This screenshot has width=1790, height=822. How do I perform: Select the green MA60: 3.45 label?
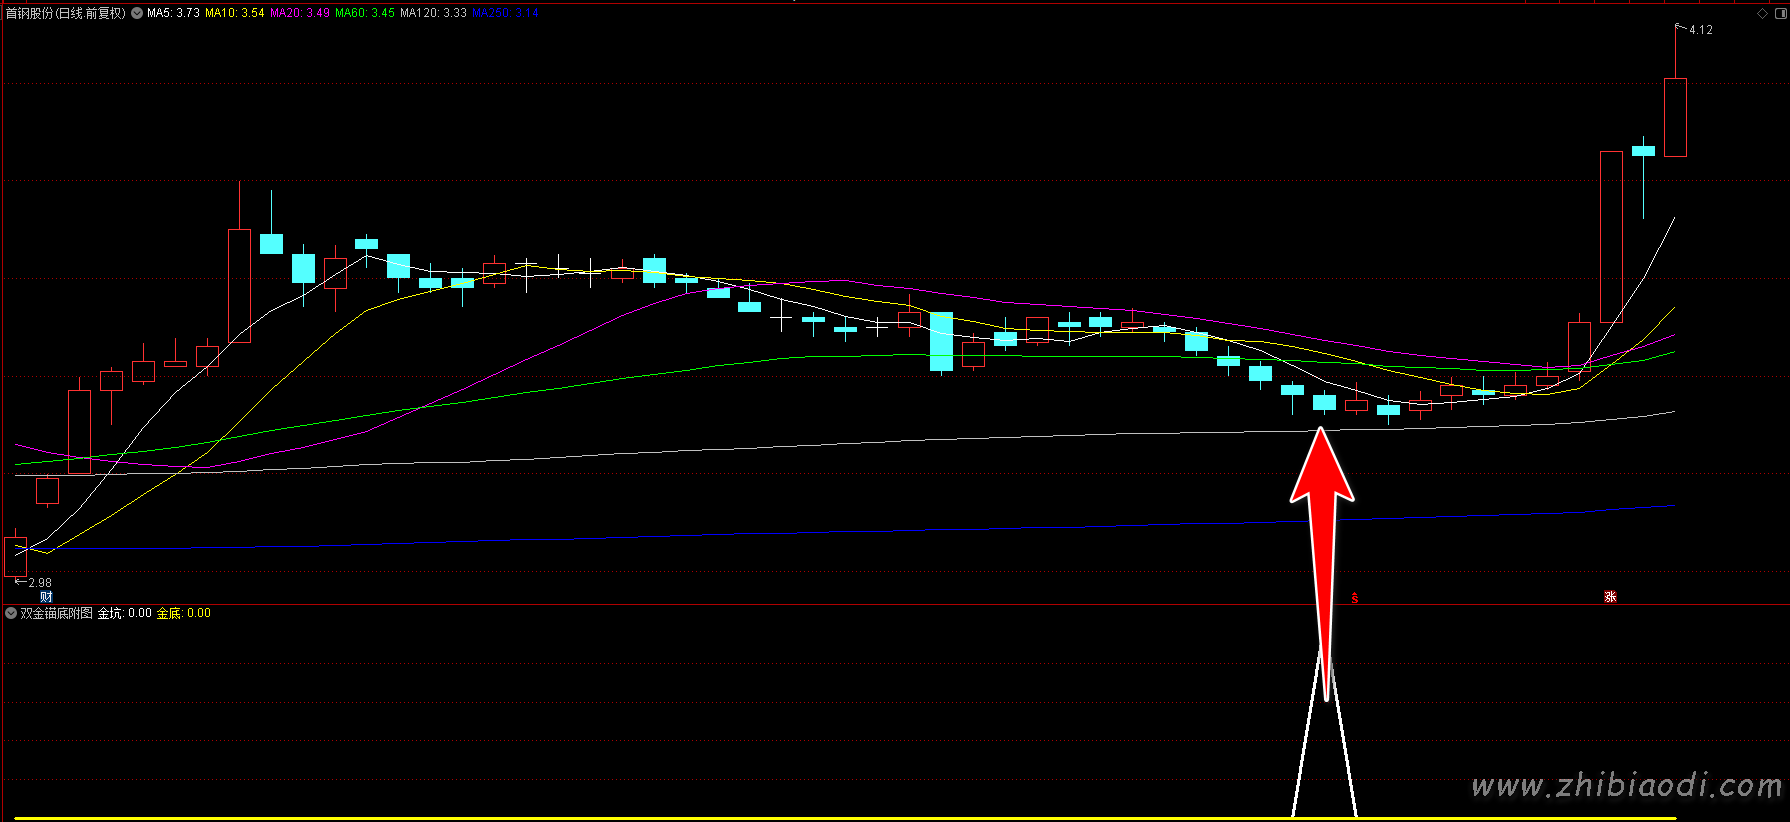point(365,13)
